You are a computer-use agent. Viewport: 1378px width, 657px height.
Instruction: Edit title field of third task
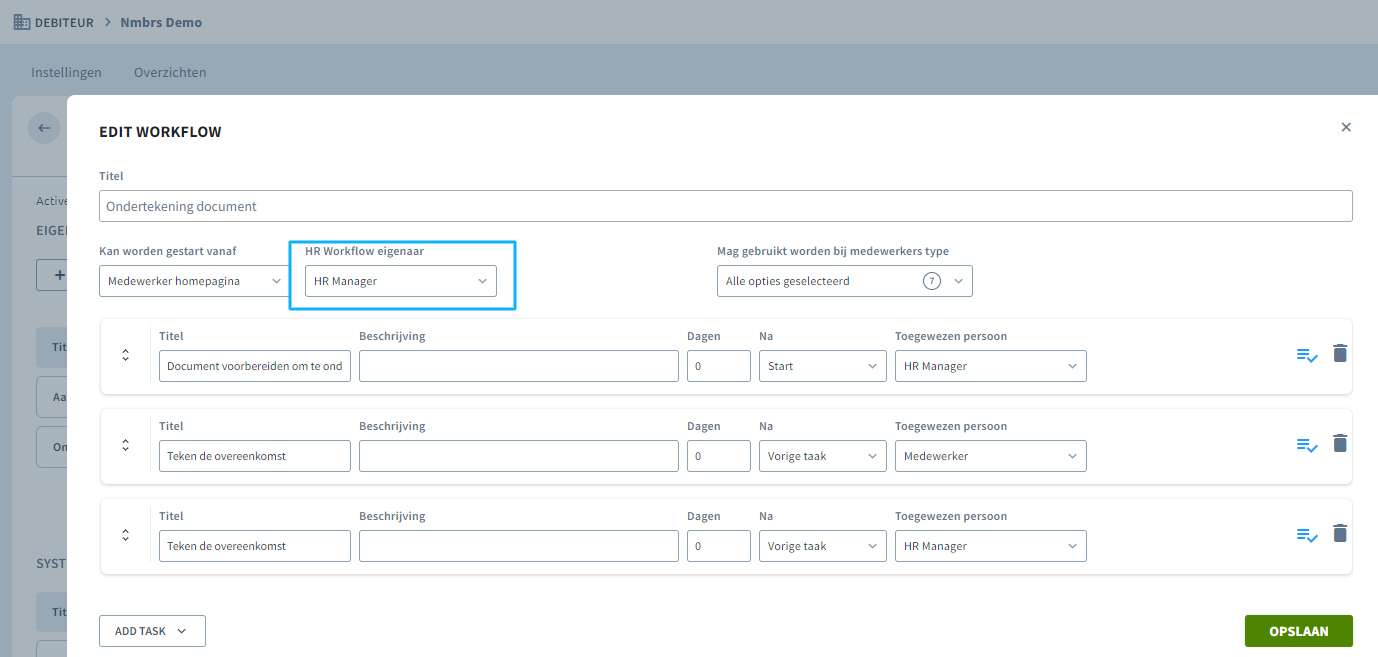click(255, 546)
